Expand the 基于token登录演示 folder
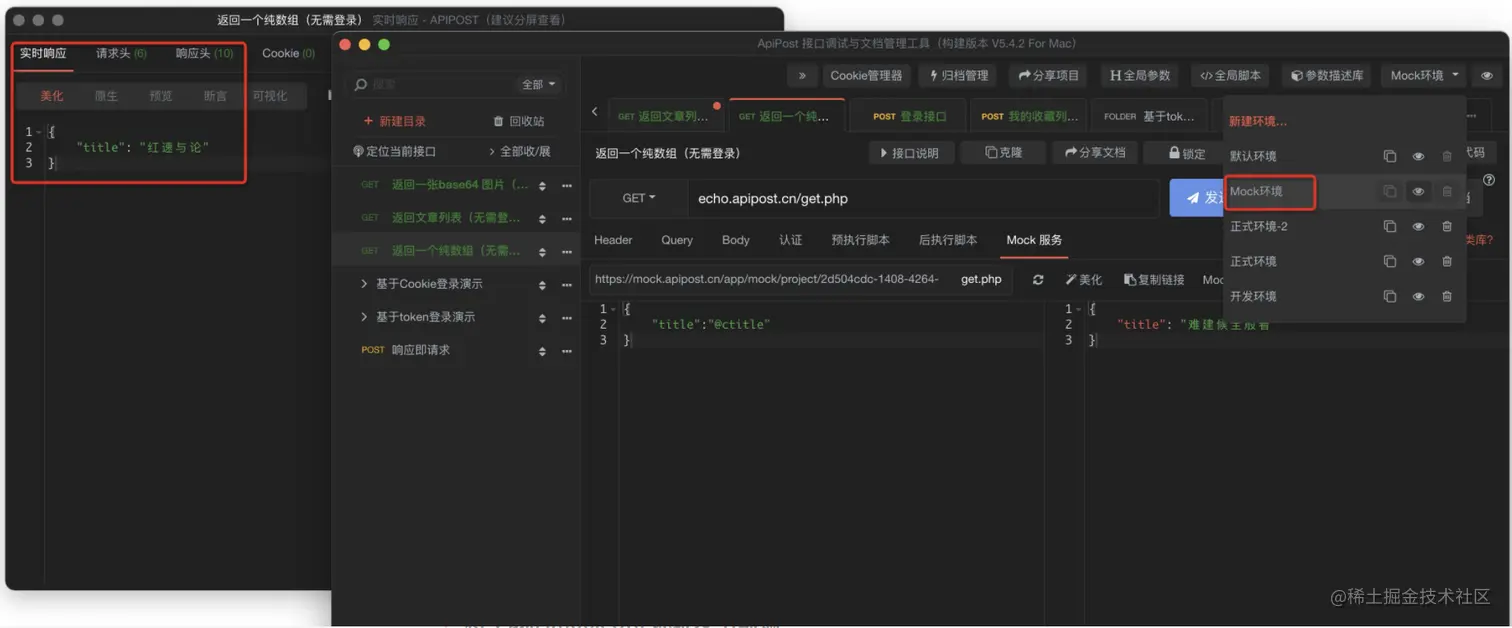1512x628 pixels. (418, 317)
